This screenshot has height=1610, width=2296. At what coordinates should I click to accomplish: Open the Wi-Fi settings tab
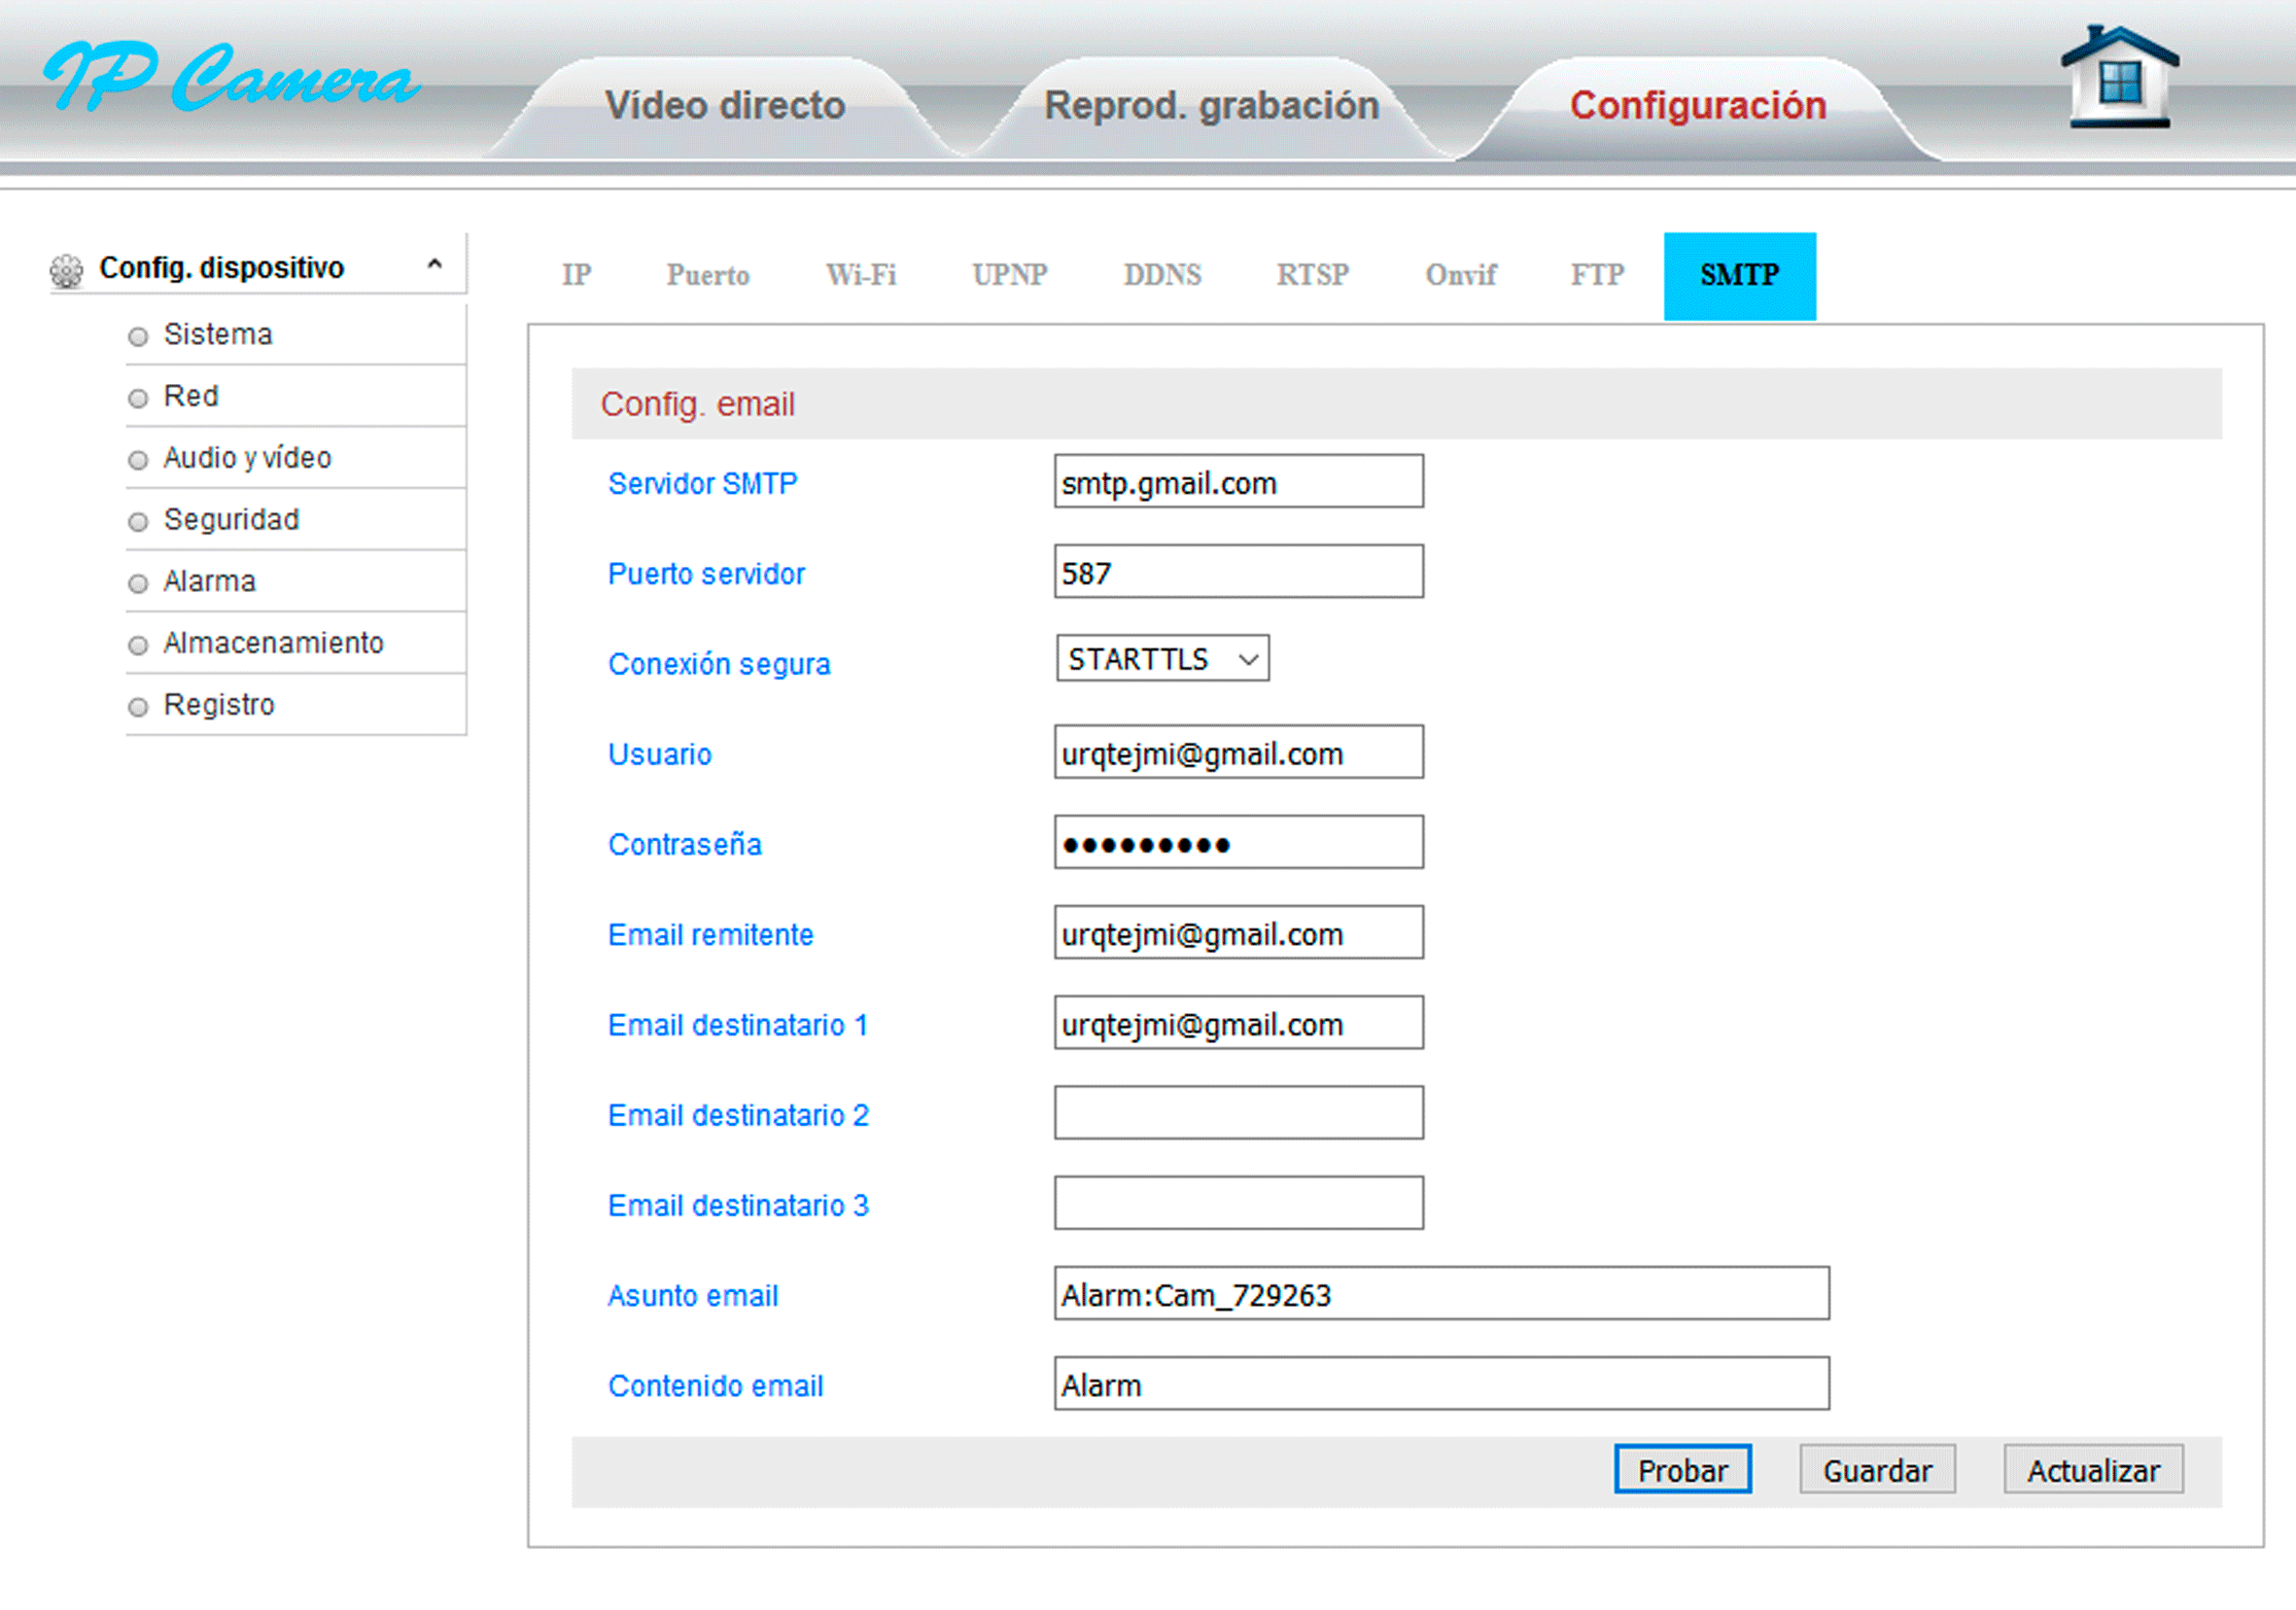860,275
